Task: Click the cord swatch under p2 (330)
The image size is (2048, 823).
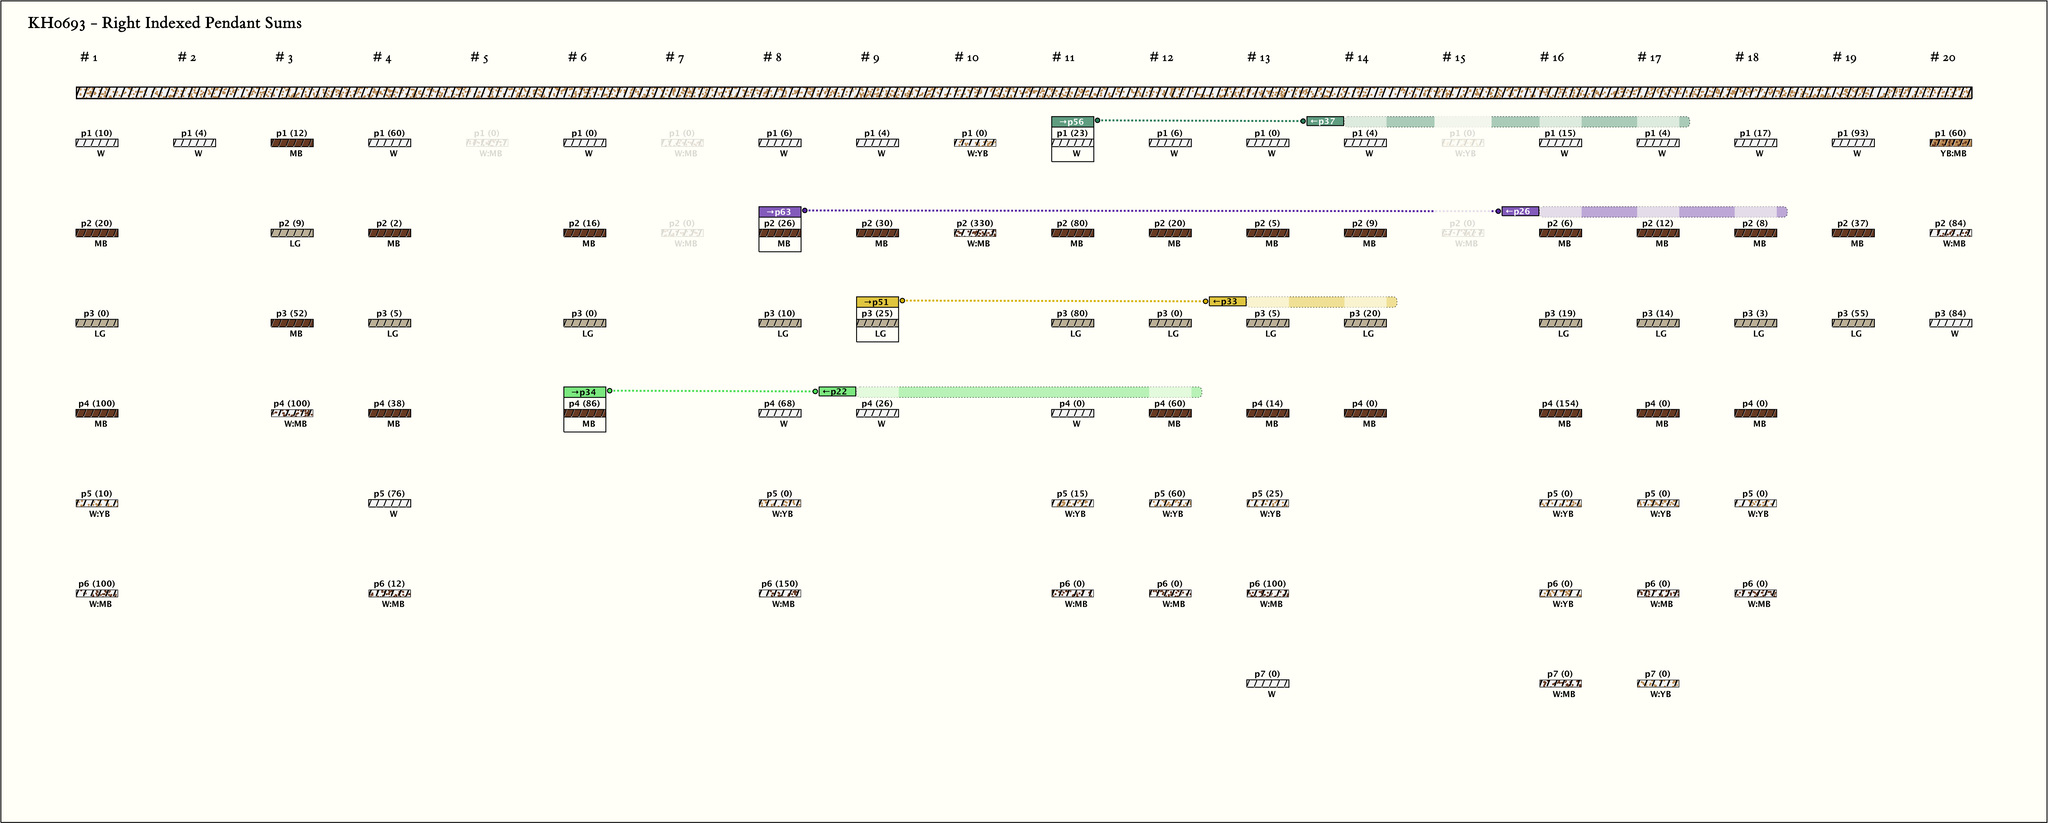Action: 975,233
